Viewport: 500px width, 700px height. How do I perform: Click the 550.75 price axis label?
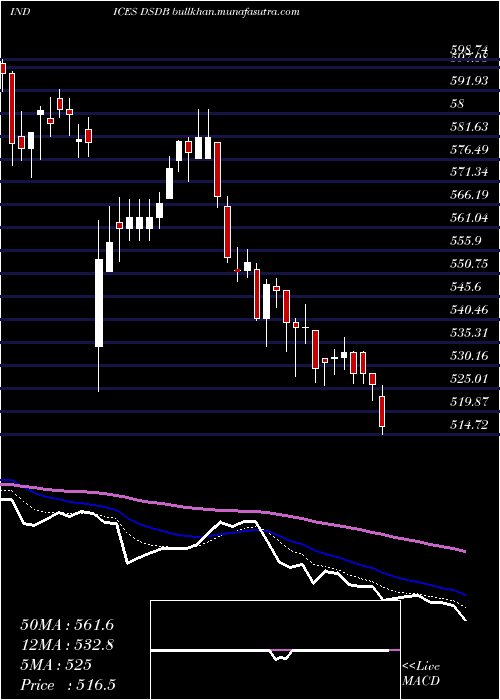pos(469,264)
